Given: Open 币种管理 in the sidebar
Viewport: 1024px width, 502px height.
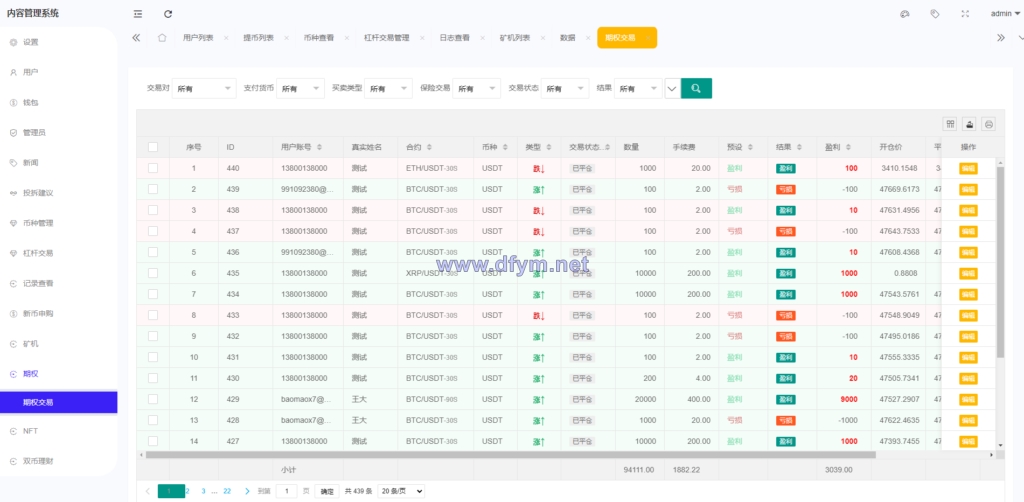Looking at the screenshot, I should coord(38,223).
